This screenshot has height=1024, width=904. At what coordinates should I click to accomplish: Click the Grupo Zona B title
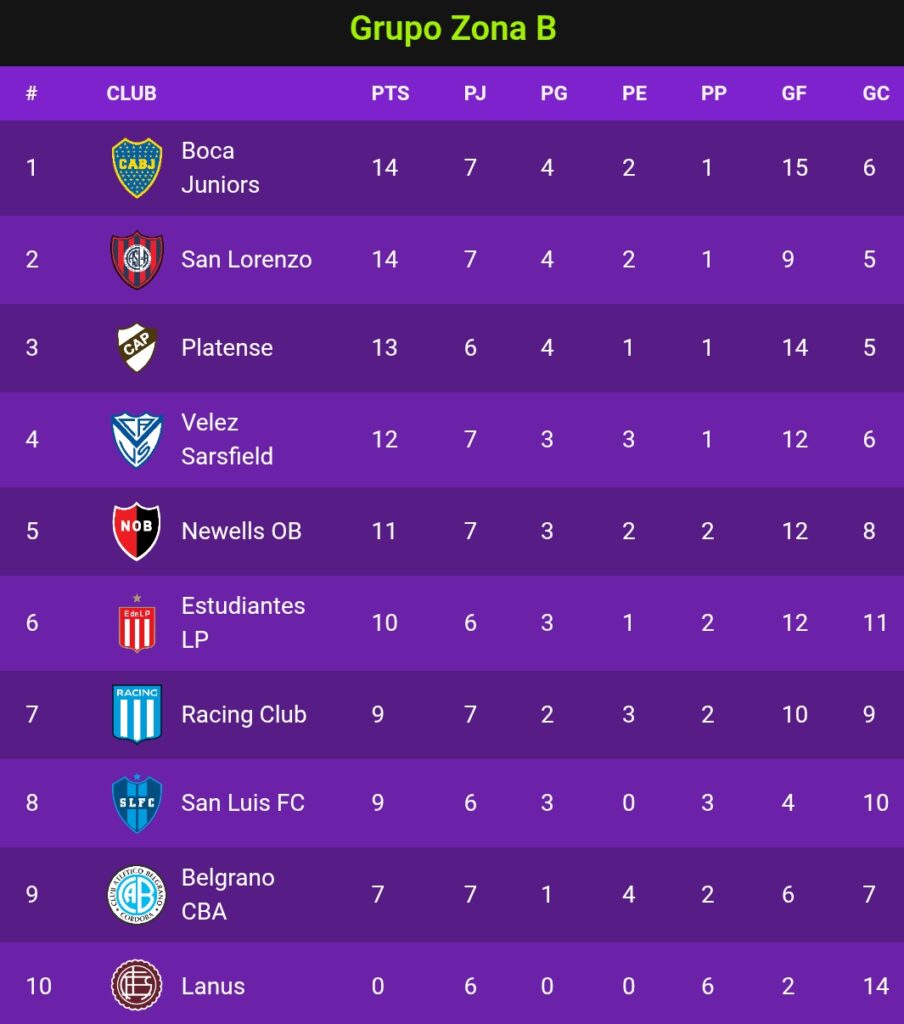(x=453, y=29)
